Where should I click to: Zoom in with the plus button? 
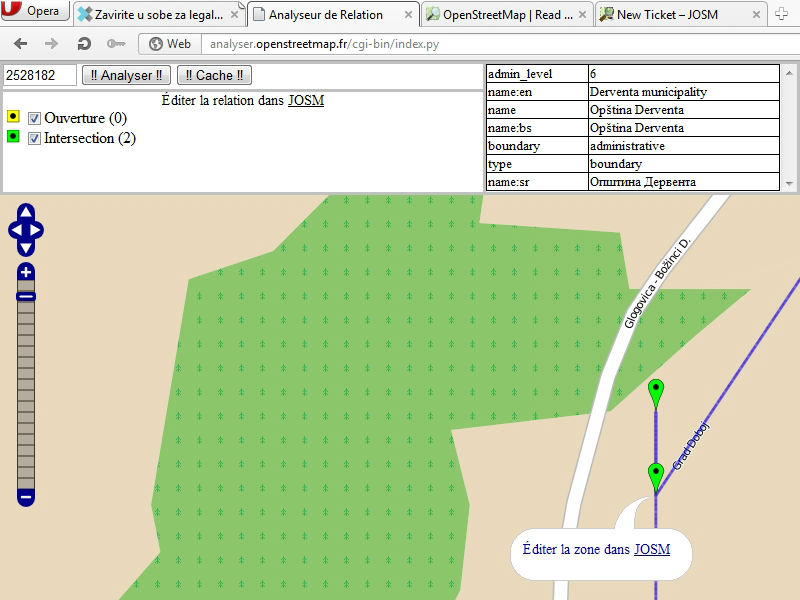tap(26, 272)
